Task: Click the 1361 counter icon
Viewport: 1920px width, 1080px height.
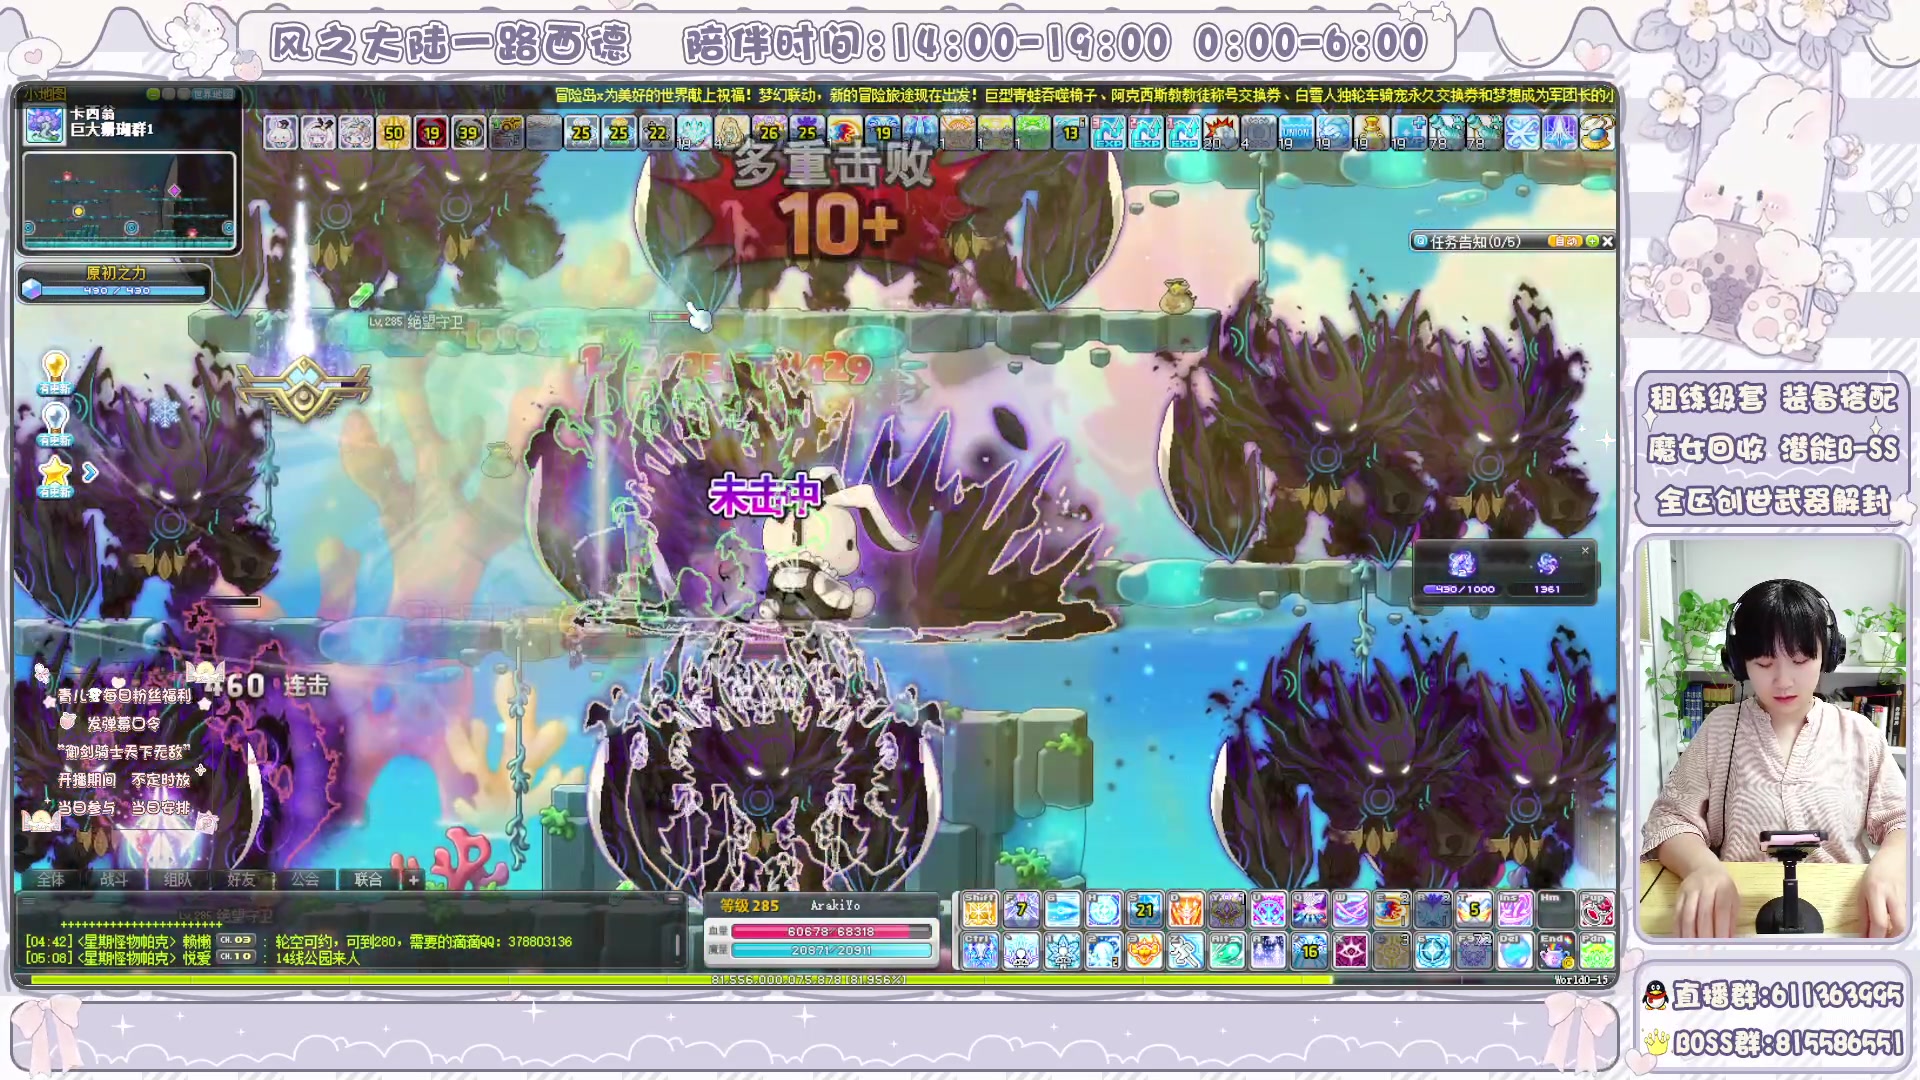Action: point(1547,564)
